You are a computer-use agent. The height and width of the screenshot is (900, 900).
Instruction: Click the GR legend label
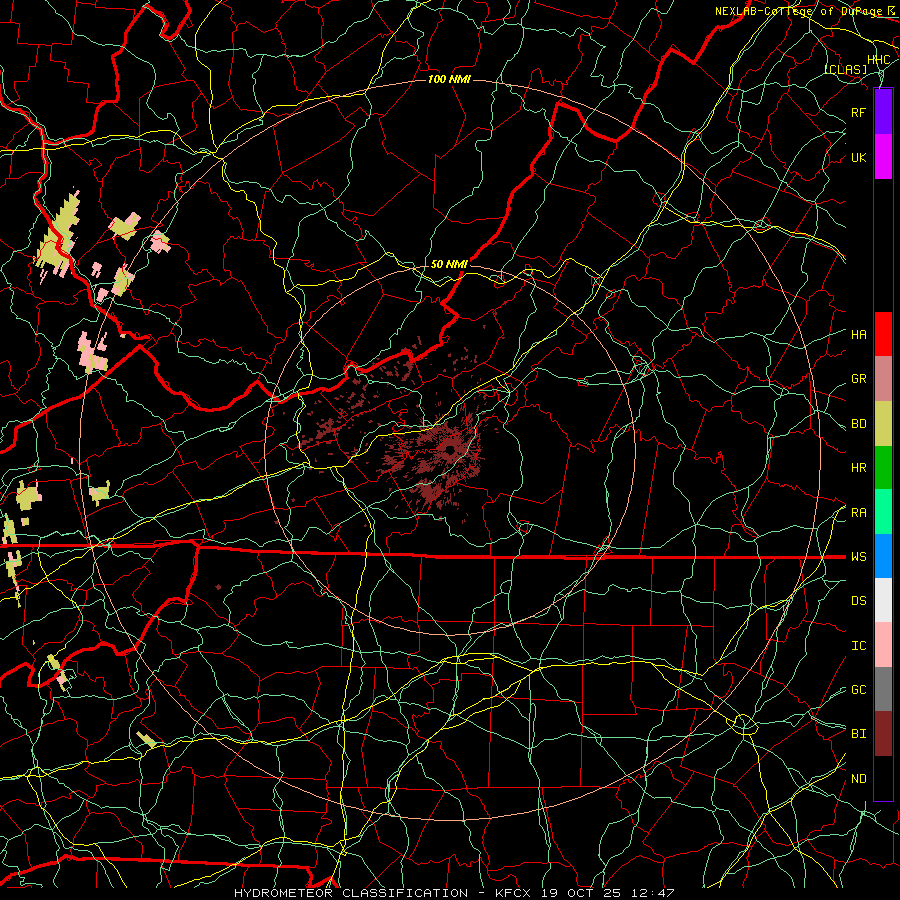pyautogui.click(x=859, y=379)
